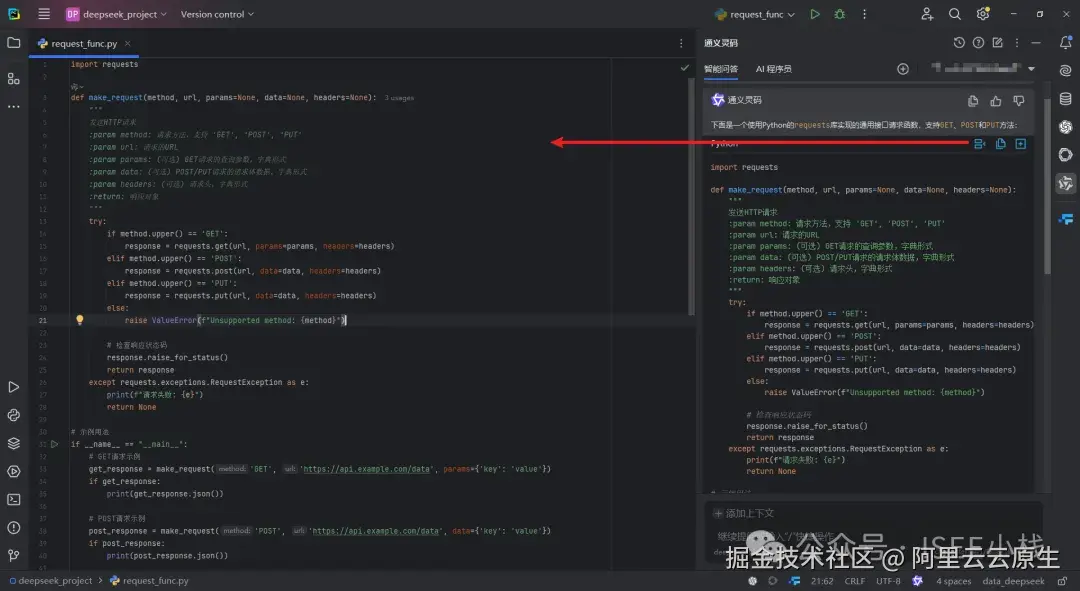Open the Lingma tool window icon on right sidebar
Screen dimensions: 1080x591
1066,183
